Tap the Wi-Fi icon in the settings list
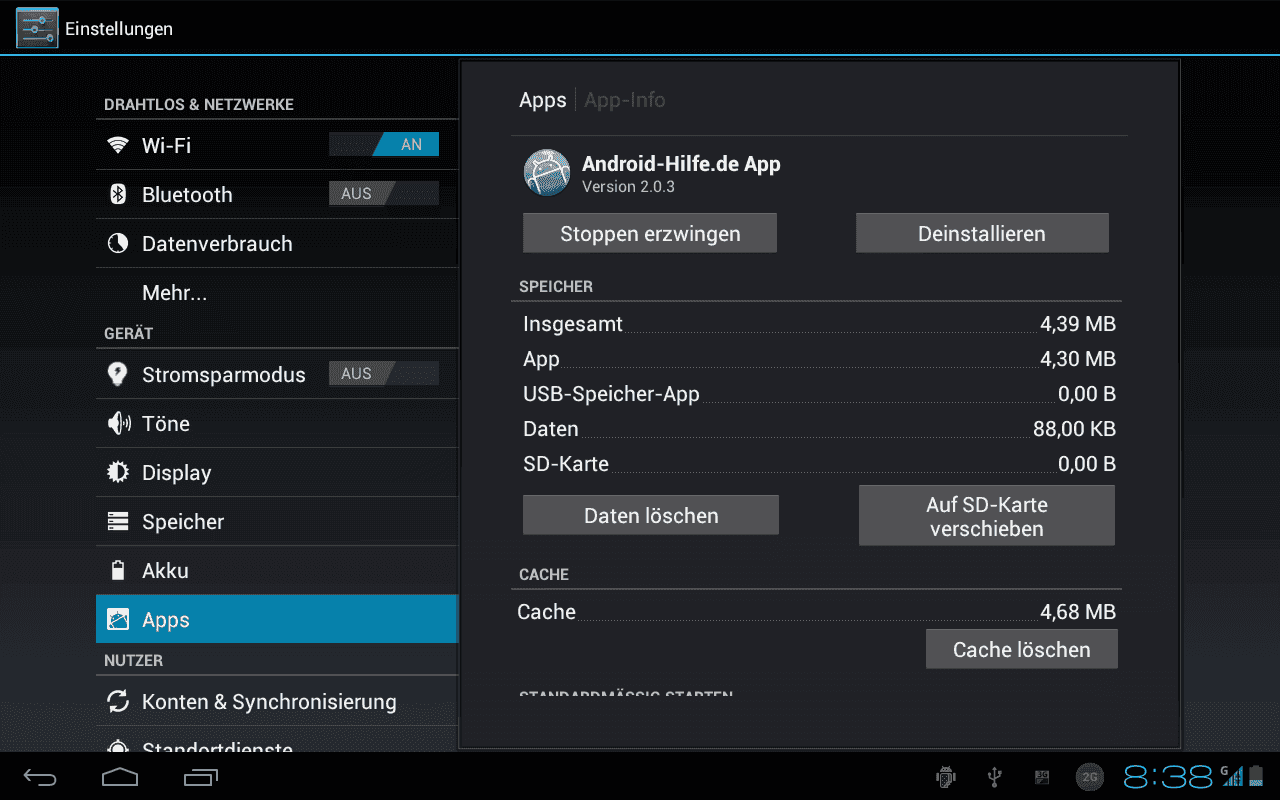1280x800 pixels. pos(118,145)
